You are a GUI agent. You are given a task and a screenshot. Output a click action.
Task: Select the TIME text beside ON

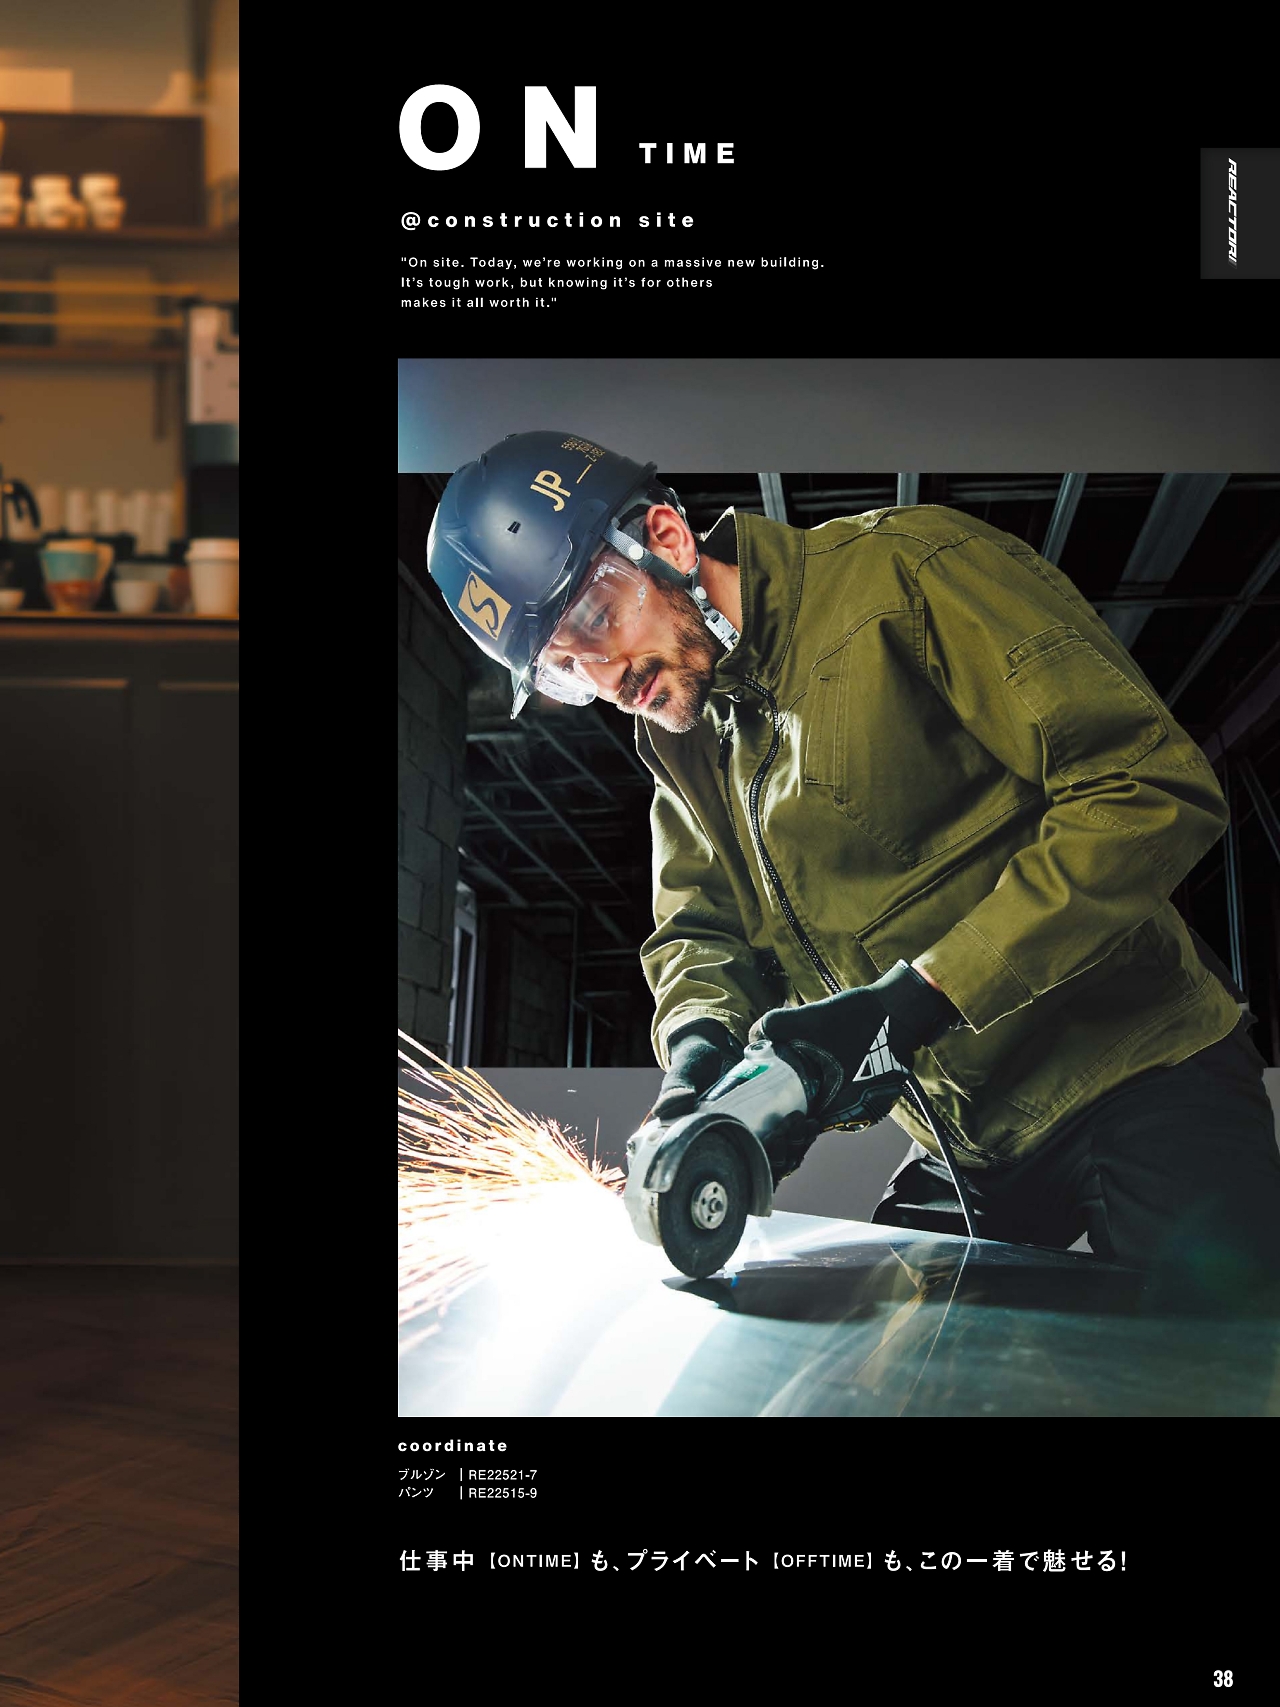tap(688, 154)
